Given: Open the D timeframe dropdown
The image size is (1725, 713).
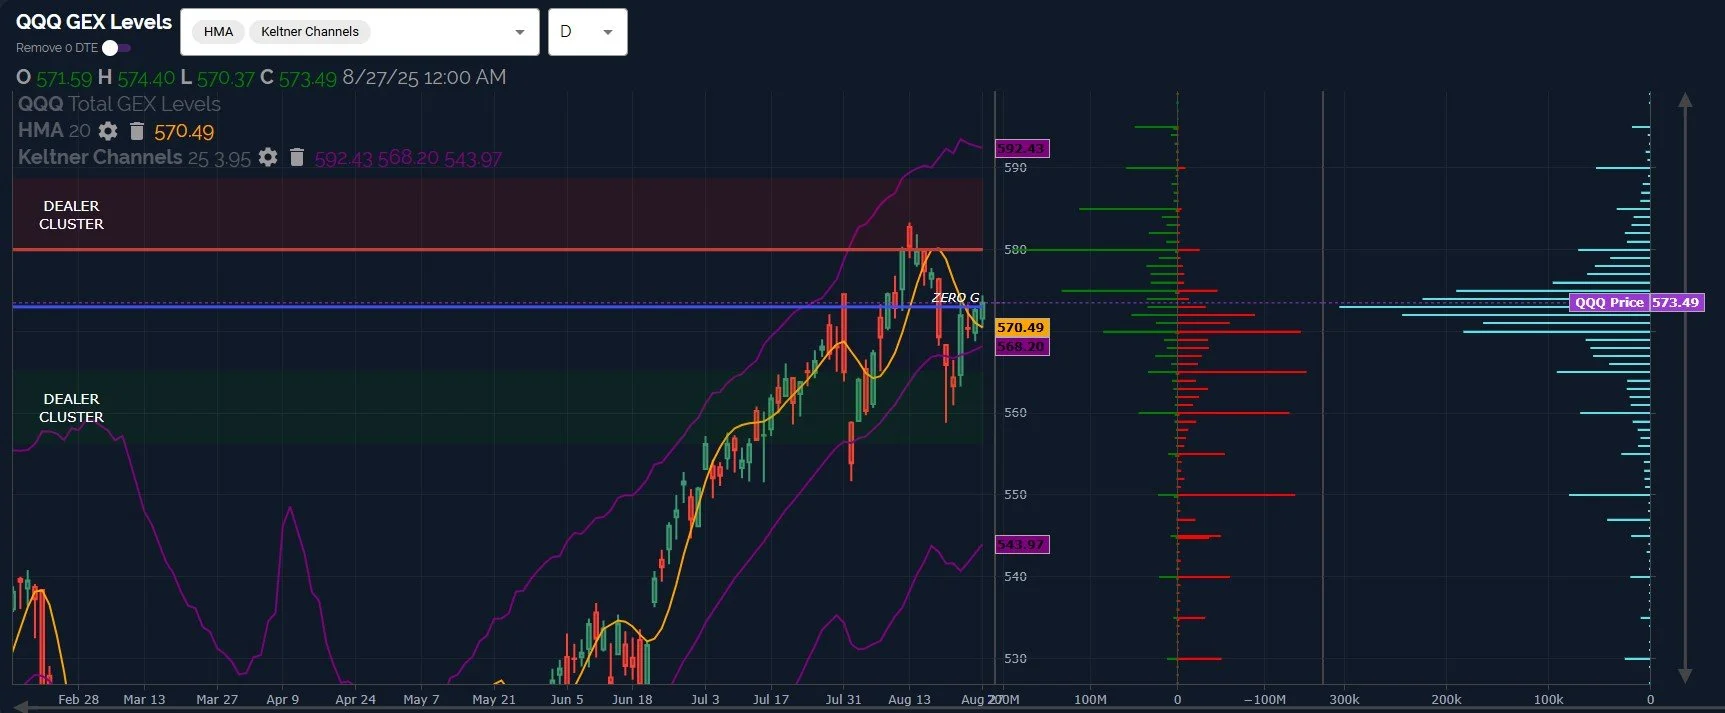Looking at the screenshot, I should [588, 32].
